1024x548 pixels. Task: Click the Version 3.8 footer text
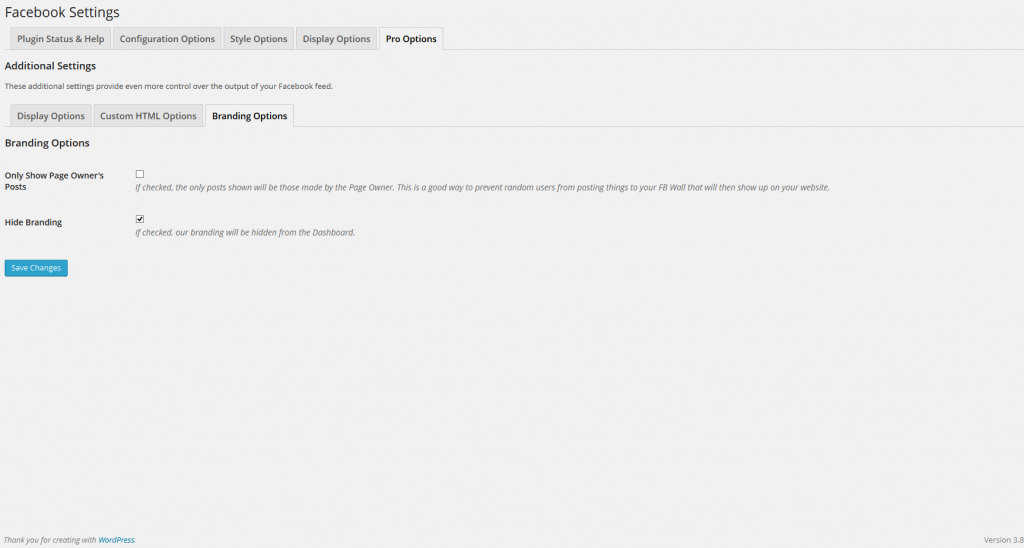1003,540
